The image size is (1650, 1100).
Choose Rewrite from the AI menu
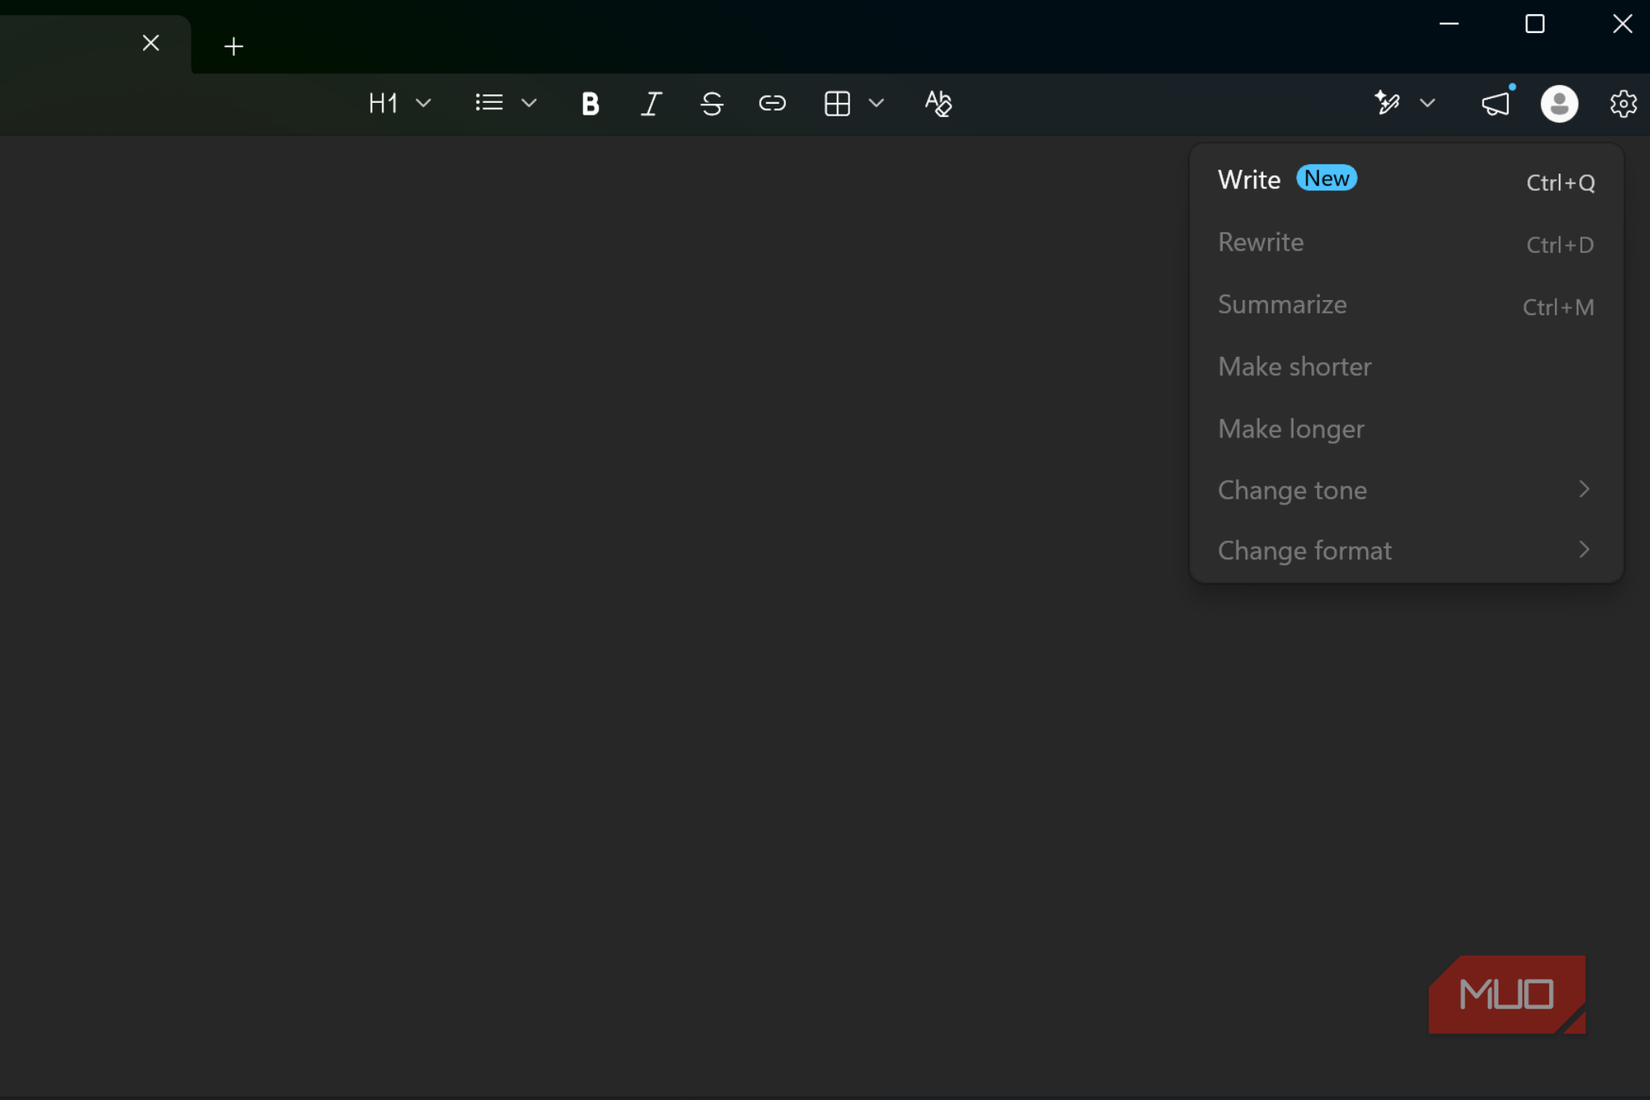[1406, 243]
